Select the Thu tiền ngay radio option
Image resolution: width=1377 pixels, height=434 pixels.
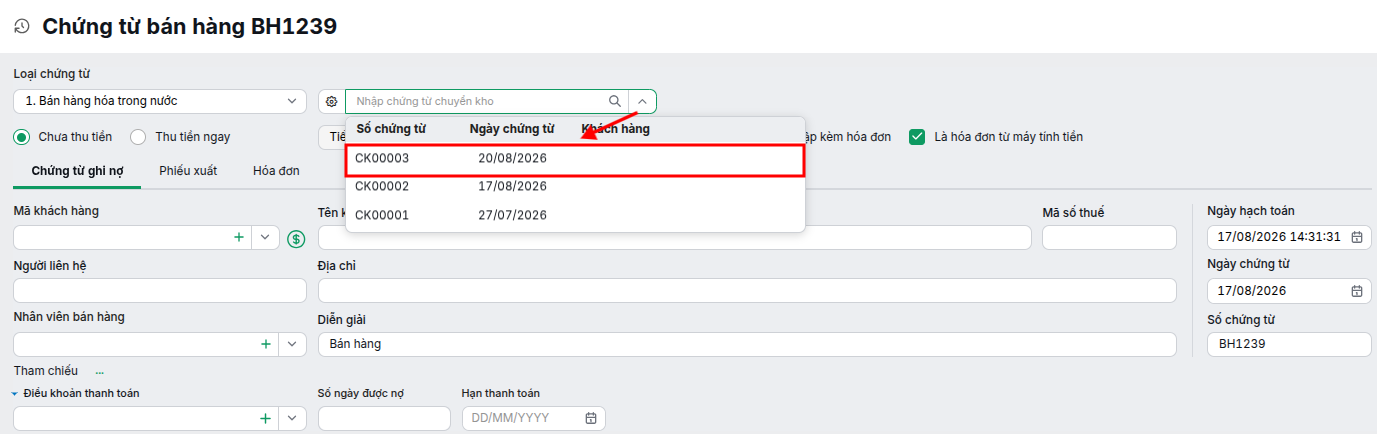(x=138, y=137)
